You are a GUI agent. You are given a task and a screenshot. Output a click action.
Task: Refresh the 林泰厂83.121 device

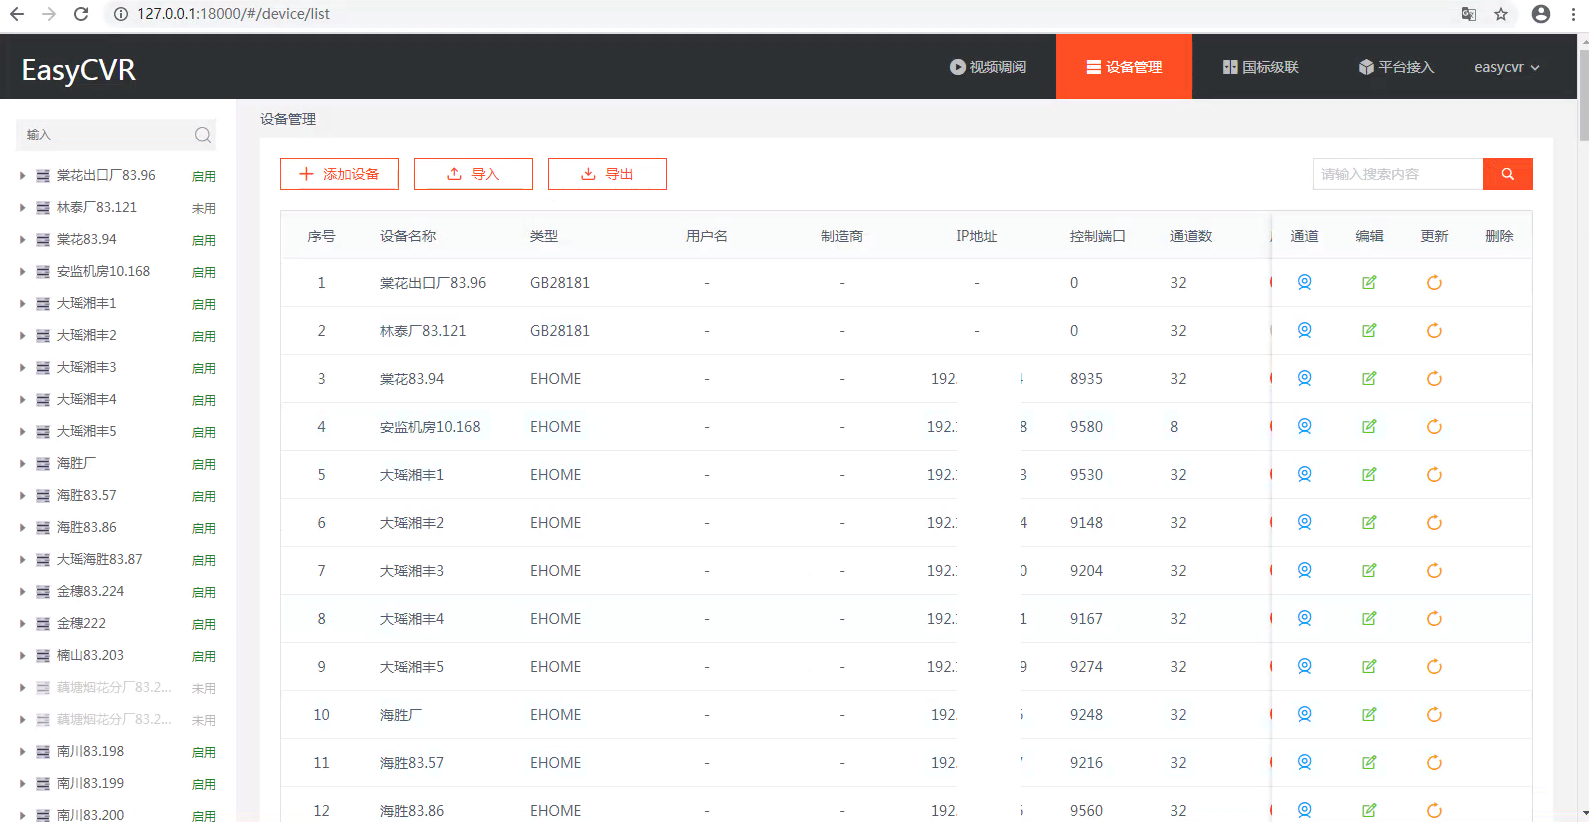[1434, 330]
